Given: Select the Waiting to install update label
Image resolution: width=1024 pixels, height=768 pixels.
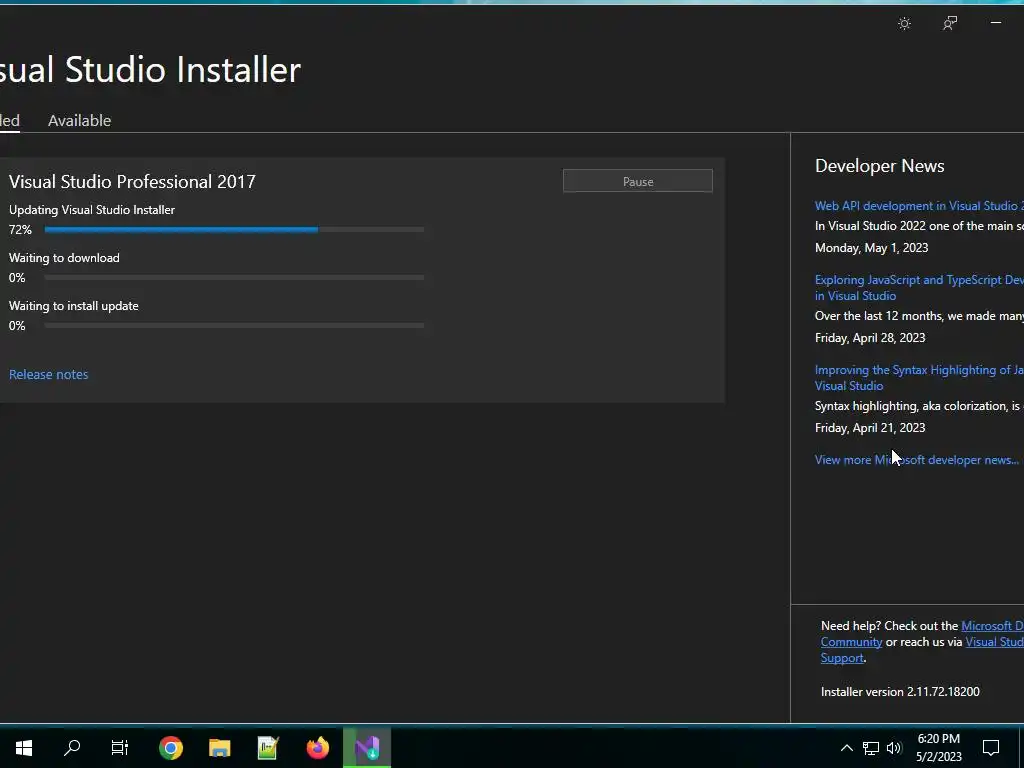Looking at the screenshot, I should coord(74,306).
